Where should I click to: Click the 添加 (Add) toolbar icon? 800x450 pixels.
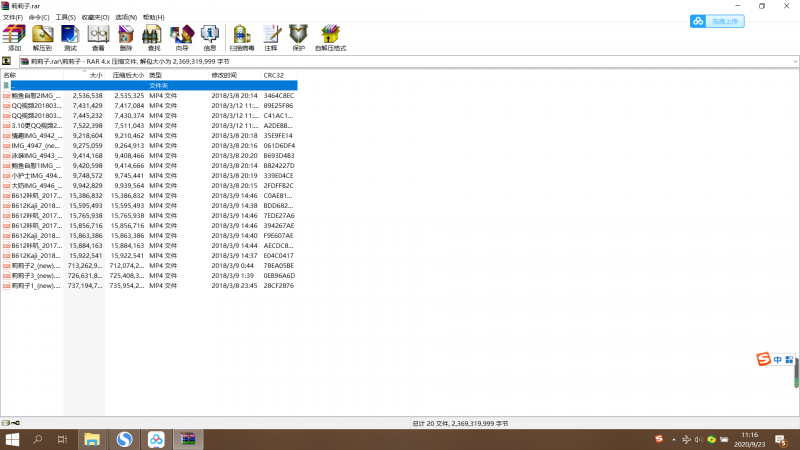14,38
